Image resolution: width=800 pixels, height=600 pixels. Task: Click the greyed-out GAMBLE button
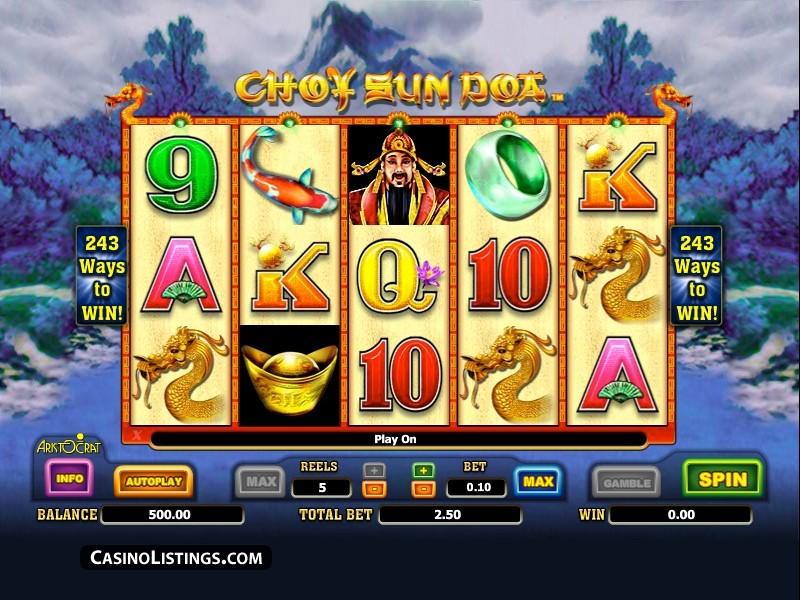click(x=627, y=482)
